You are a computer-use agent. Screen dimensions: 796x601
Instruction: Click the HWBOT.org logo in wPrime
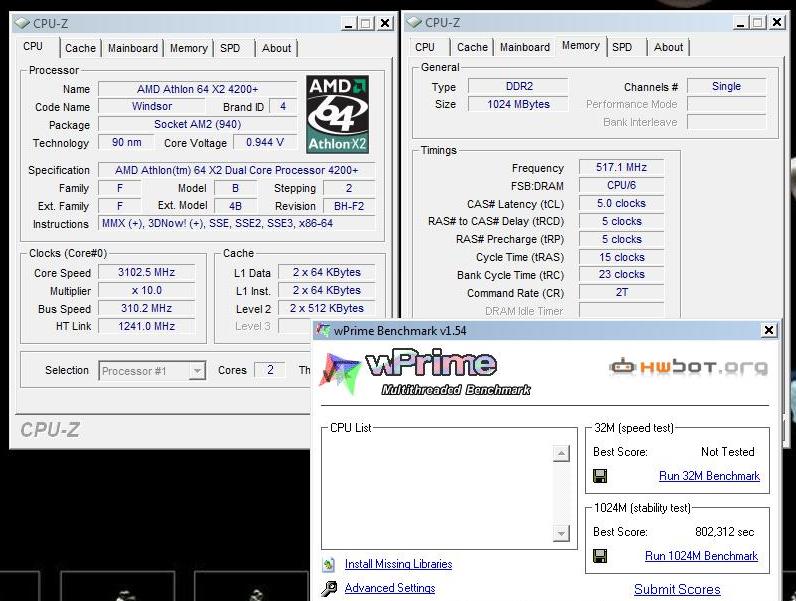tap(688, 366)
